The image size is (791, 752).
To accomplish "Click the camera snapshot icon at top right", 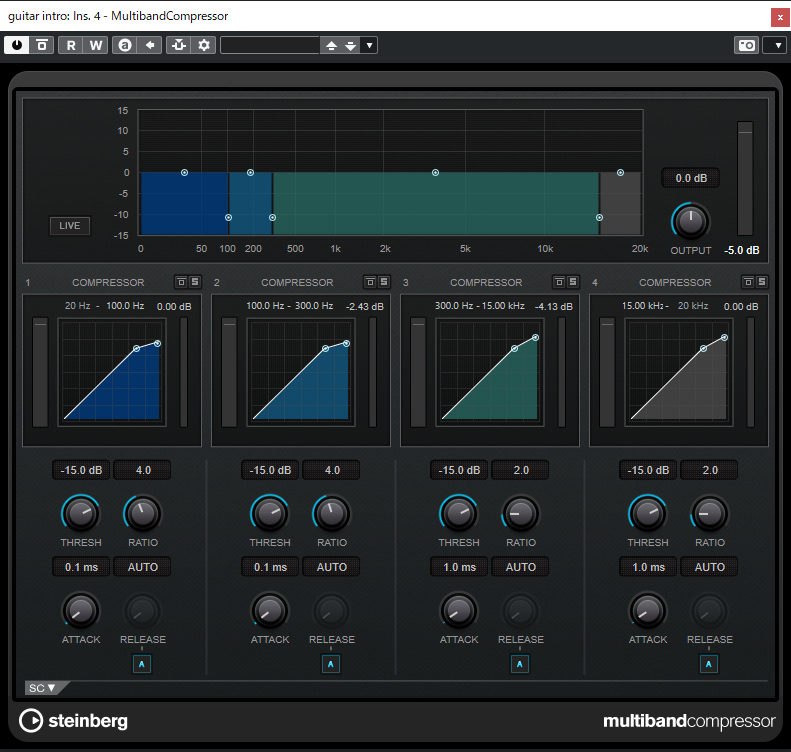I will click(x=746, y=45).
